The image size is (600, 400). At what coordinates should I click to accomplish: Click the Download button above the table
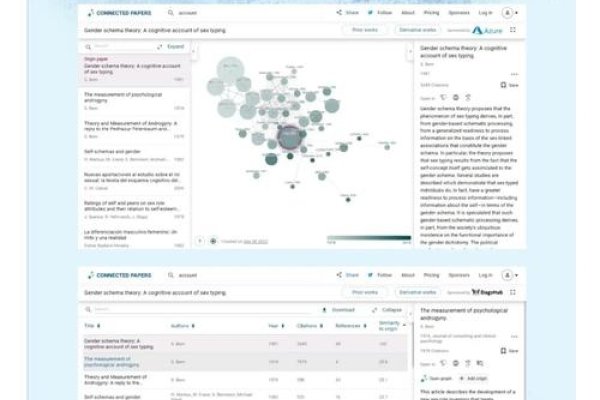click(x=340, y=310)
